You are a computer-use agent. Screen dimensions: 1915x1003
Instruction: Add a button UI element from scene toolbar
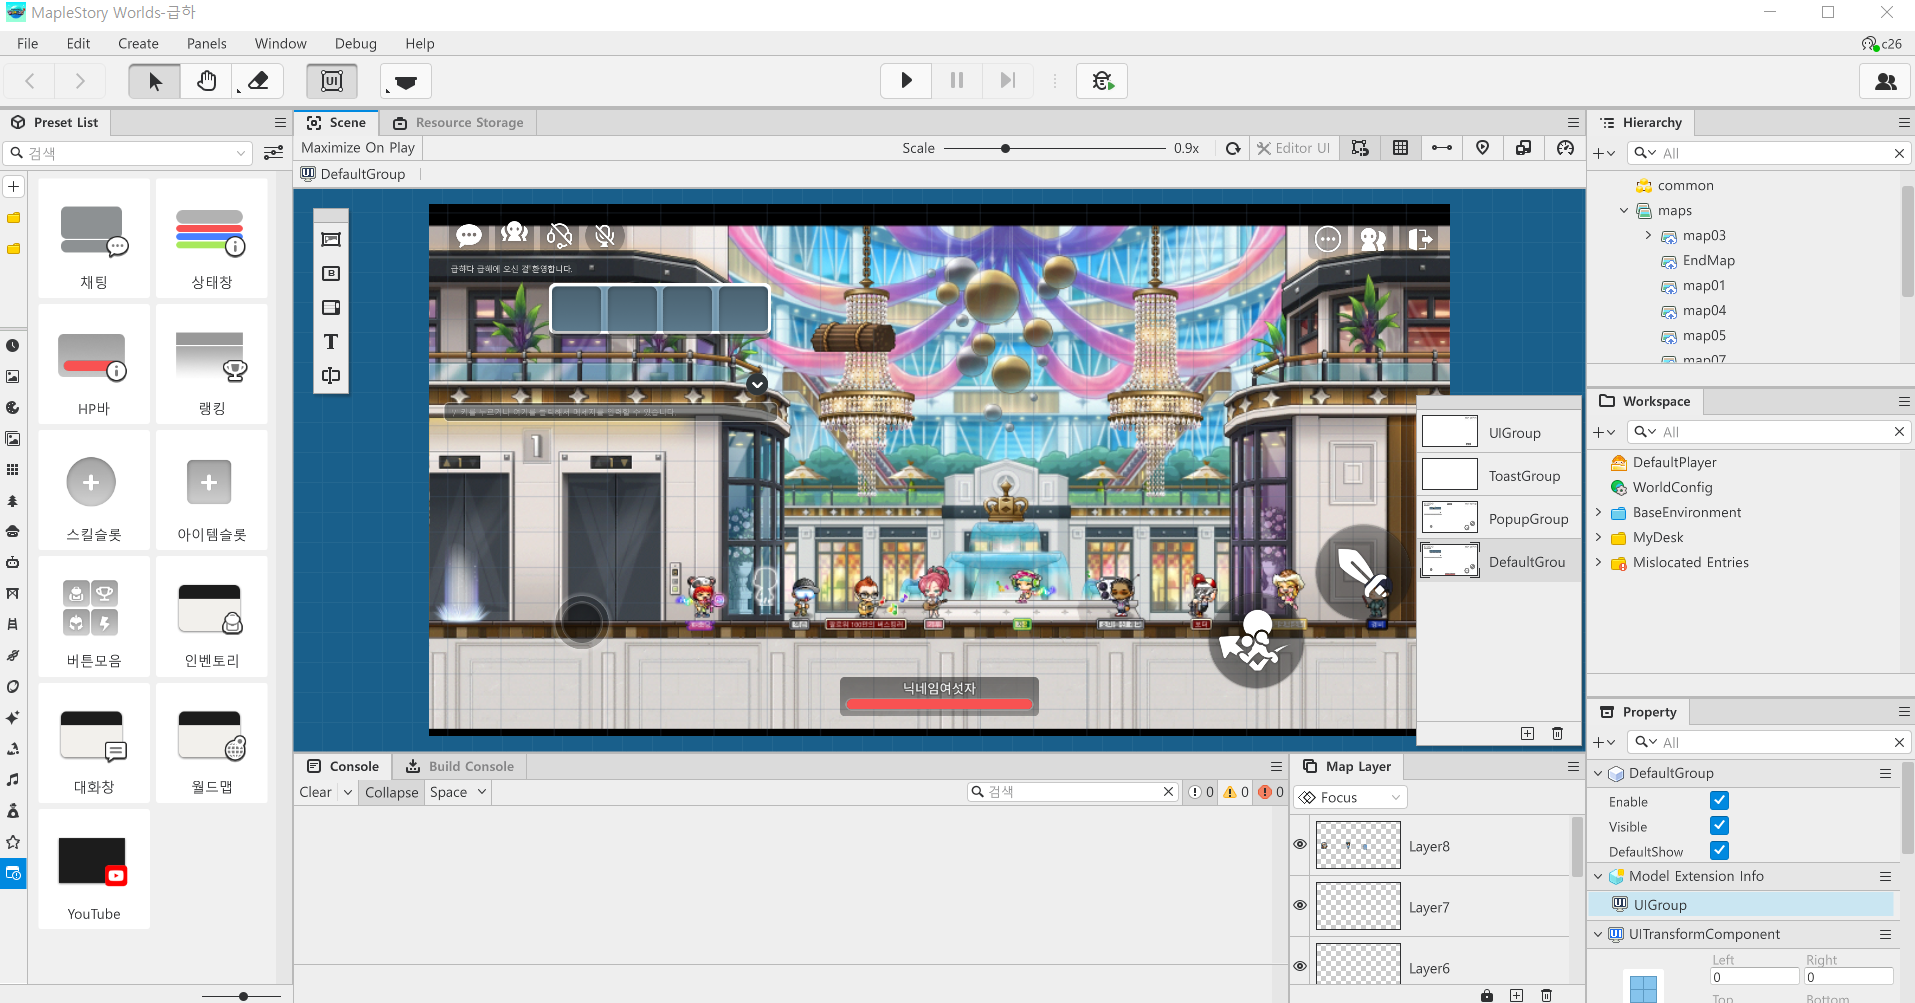331,274
